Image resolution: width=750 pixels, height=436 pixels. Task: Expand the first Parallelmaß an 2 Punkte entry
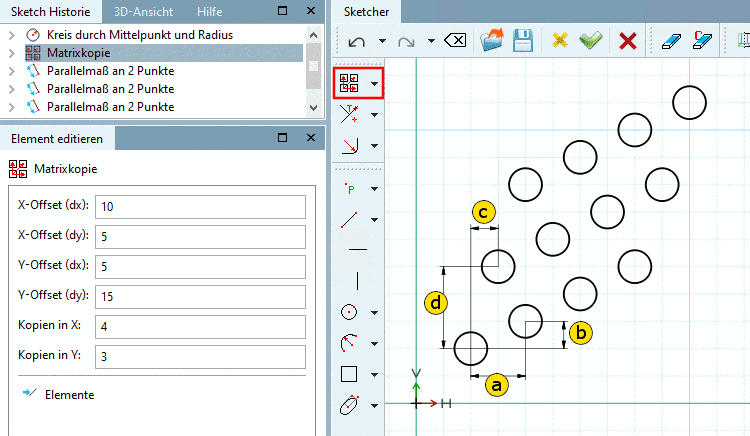coord(11,71)
